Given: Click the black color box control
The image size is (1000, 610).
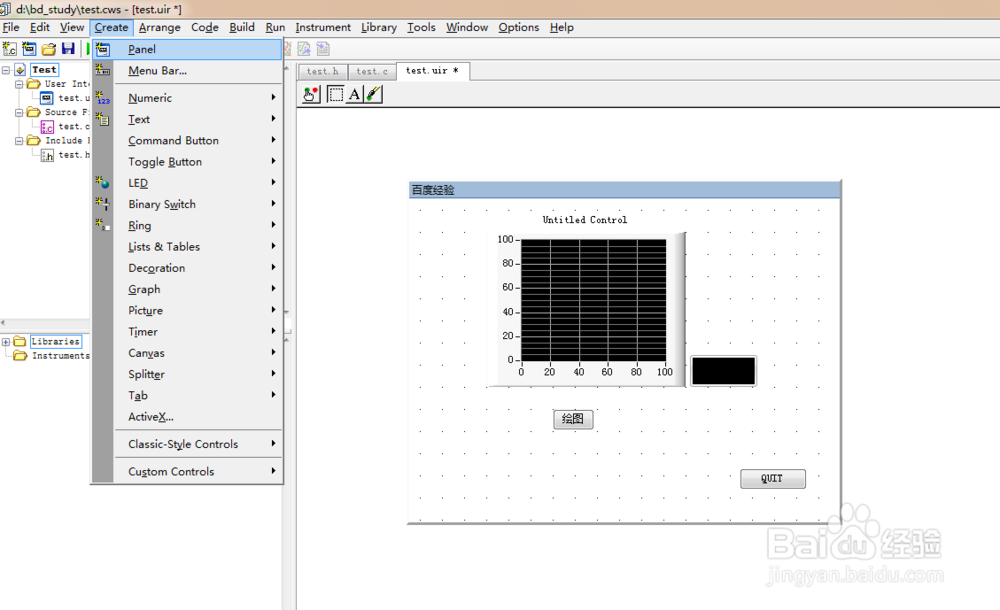Looking at the screenshot, I should tap(723, 371).
